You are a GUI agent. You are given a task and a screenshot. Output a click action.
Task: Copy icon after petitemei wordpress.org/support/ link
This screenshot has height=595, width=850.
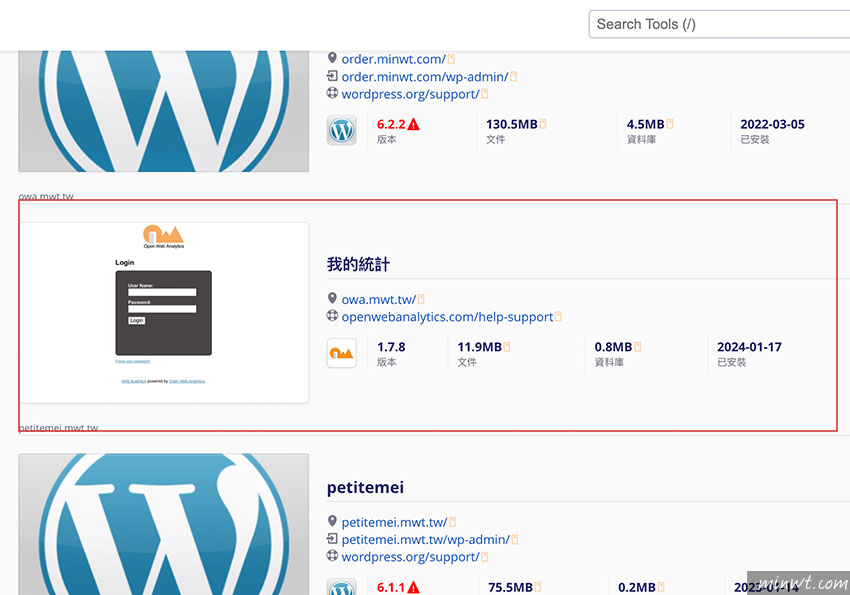coord(485,557)
